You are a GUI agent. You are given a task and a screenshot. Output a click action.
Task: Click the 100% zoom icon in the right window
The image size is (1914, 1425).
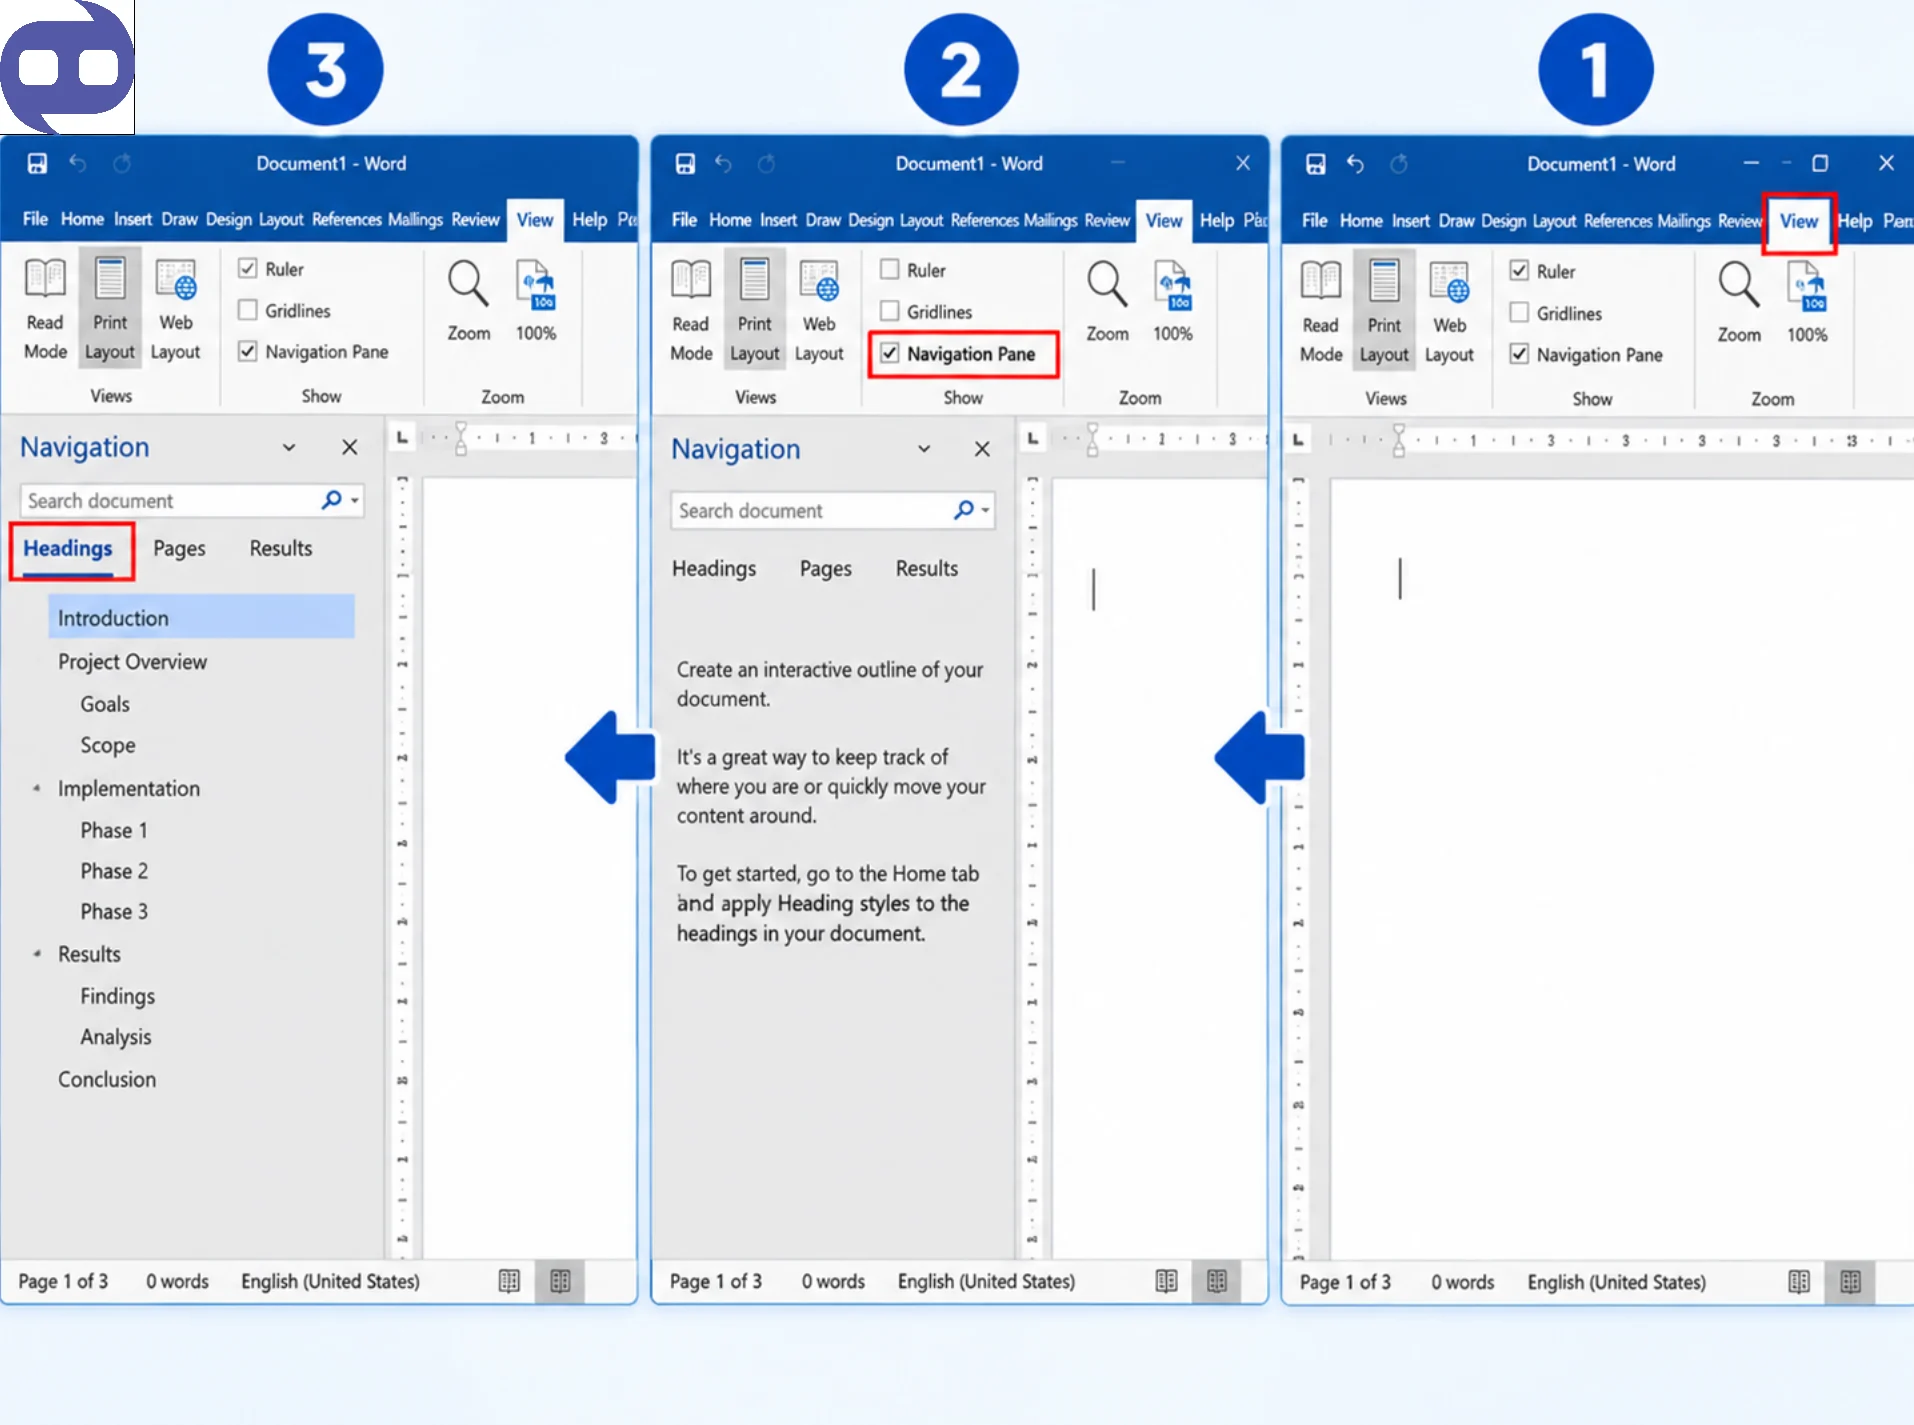click(x=1807, y=302)
